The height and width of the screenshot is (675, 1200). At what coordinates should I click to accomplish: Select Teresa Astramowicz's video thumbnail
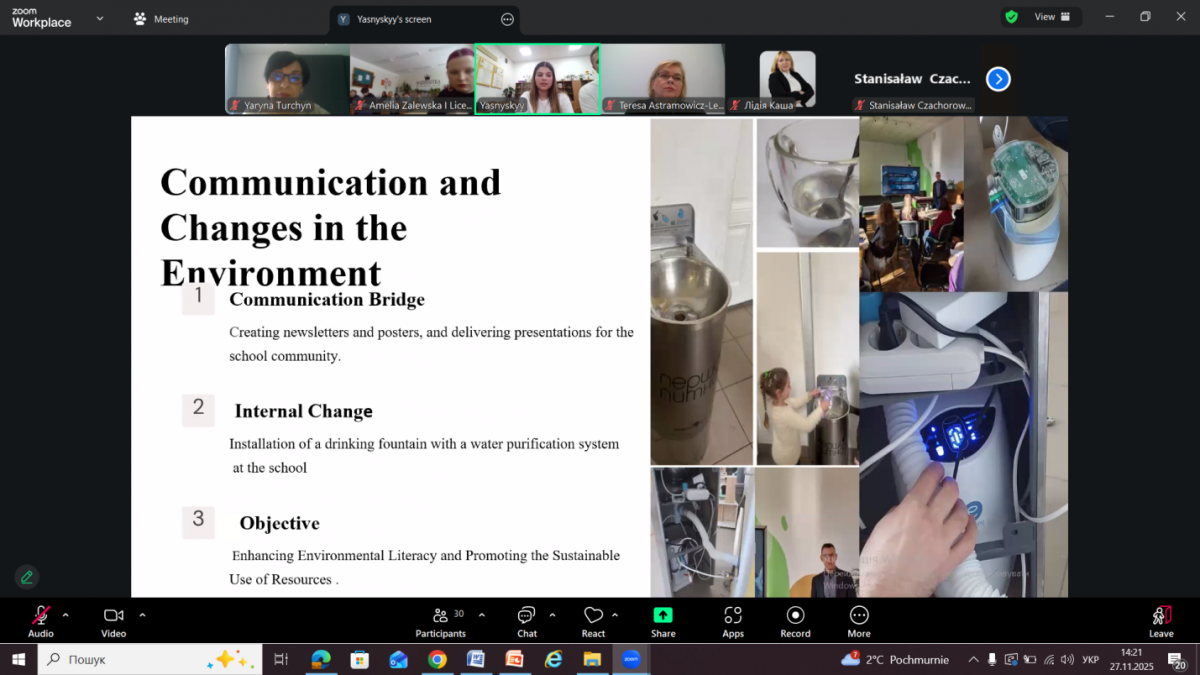coord(663,78)
